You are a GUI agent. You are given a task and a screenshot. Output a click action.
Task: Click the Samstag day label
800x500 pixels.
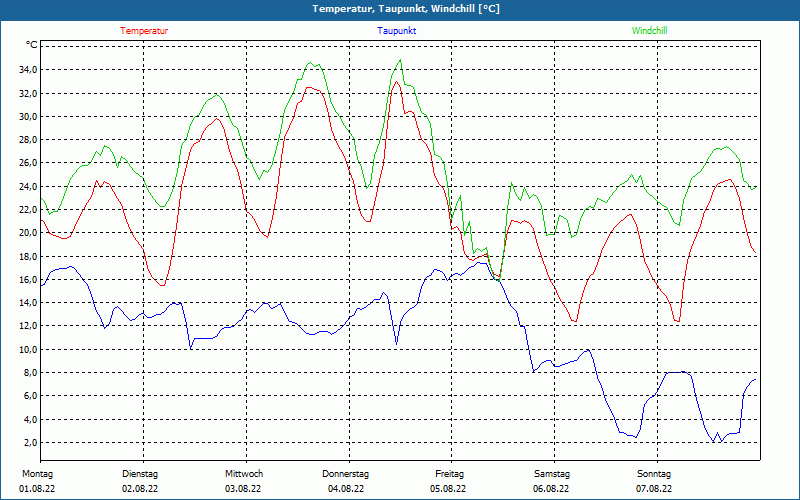tap(552, 474)
